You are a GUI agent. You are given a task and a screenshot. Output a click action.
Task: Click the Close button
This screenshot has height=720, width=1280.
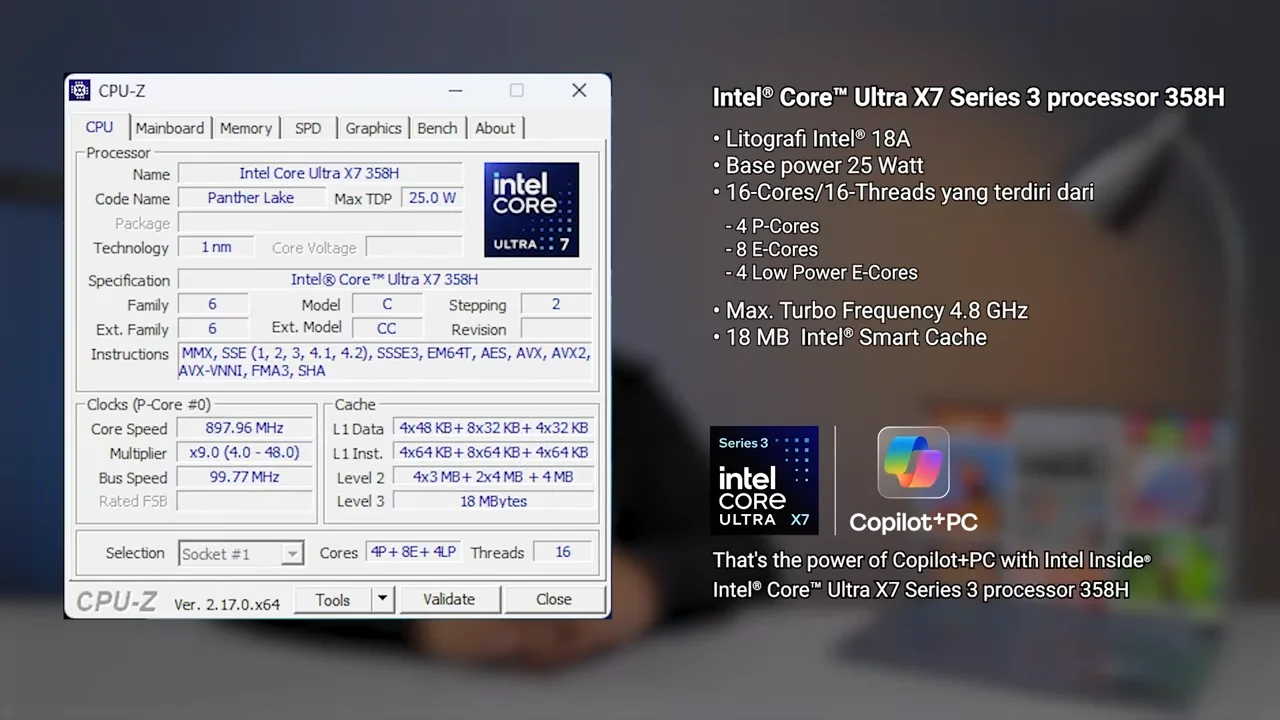554,599
